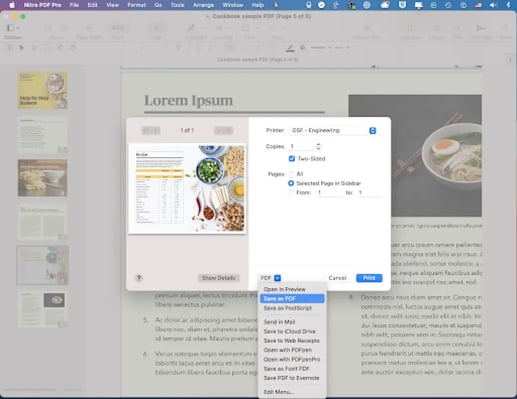Screen dimensions: 517x399
Task: Choose Save to iCloud Drive
Action: click(x=292, y=331)
